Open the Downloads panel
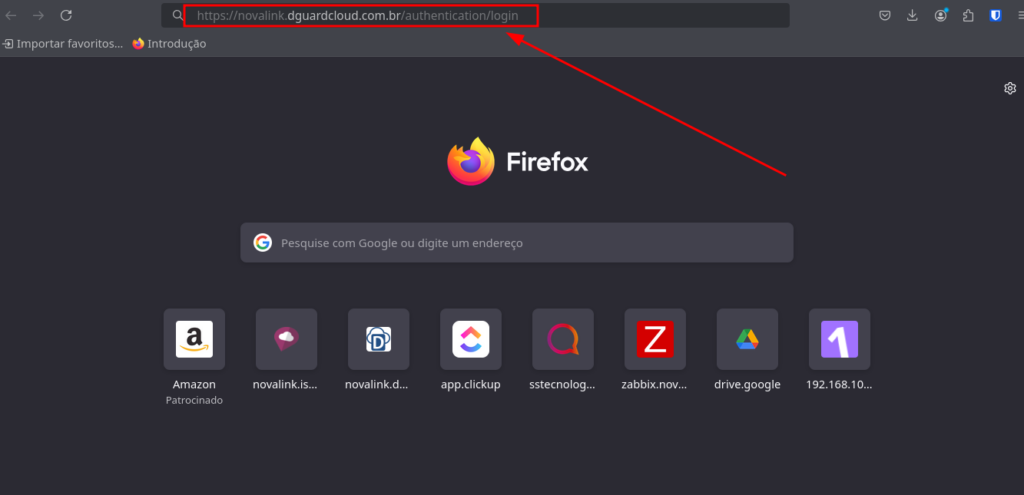 (912, 16)
